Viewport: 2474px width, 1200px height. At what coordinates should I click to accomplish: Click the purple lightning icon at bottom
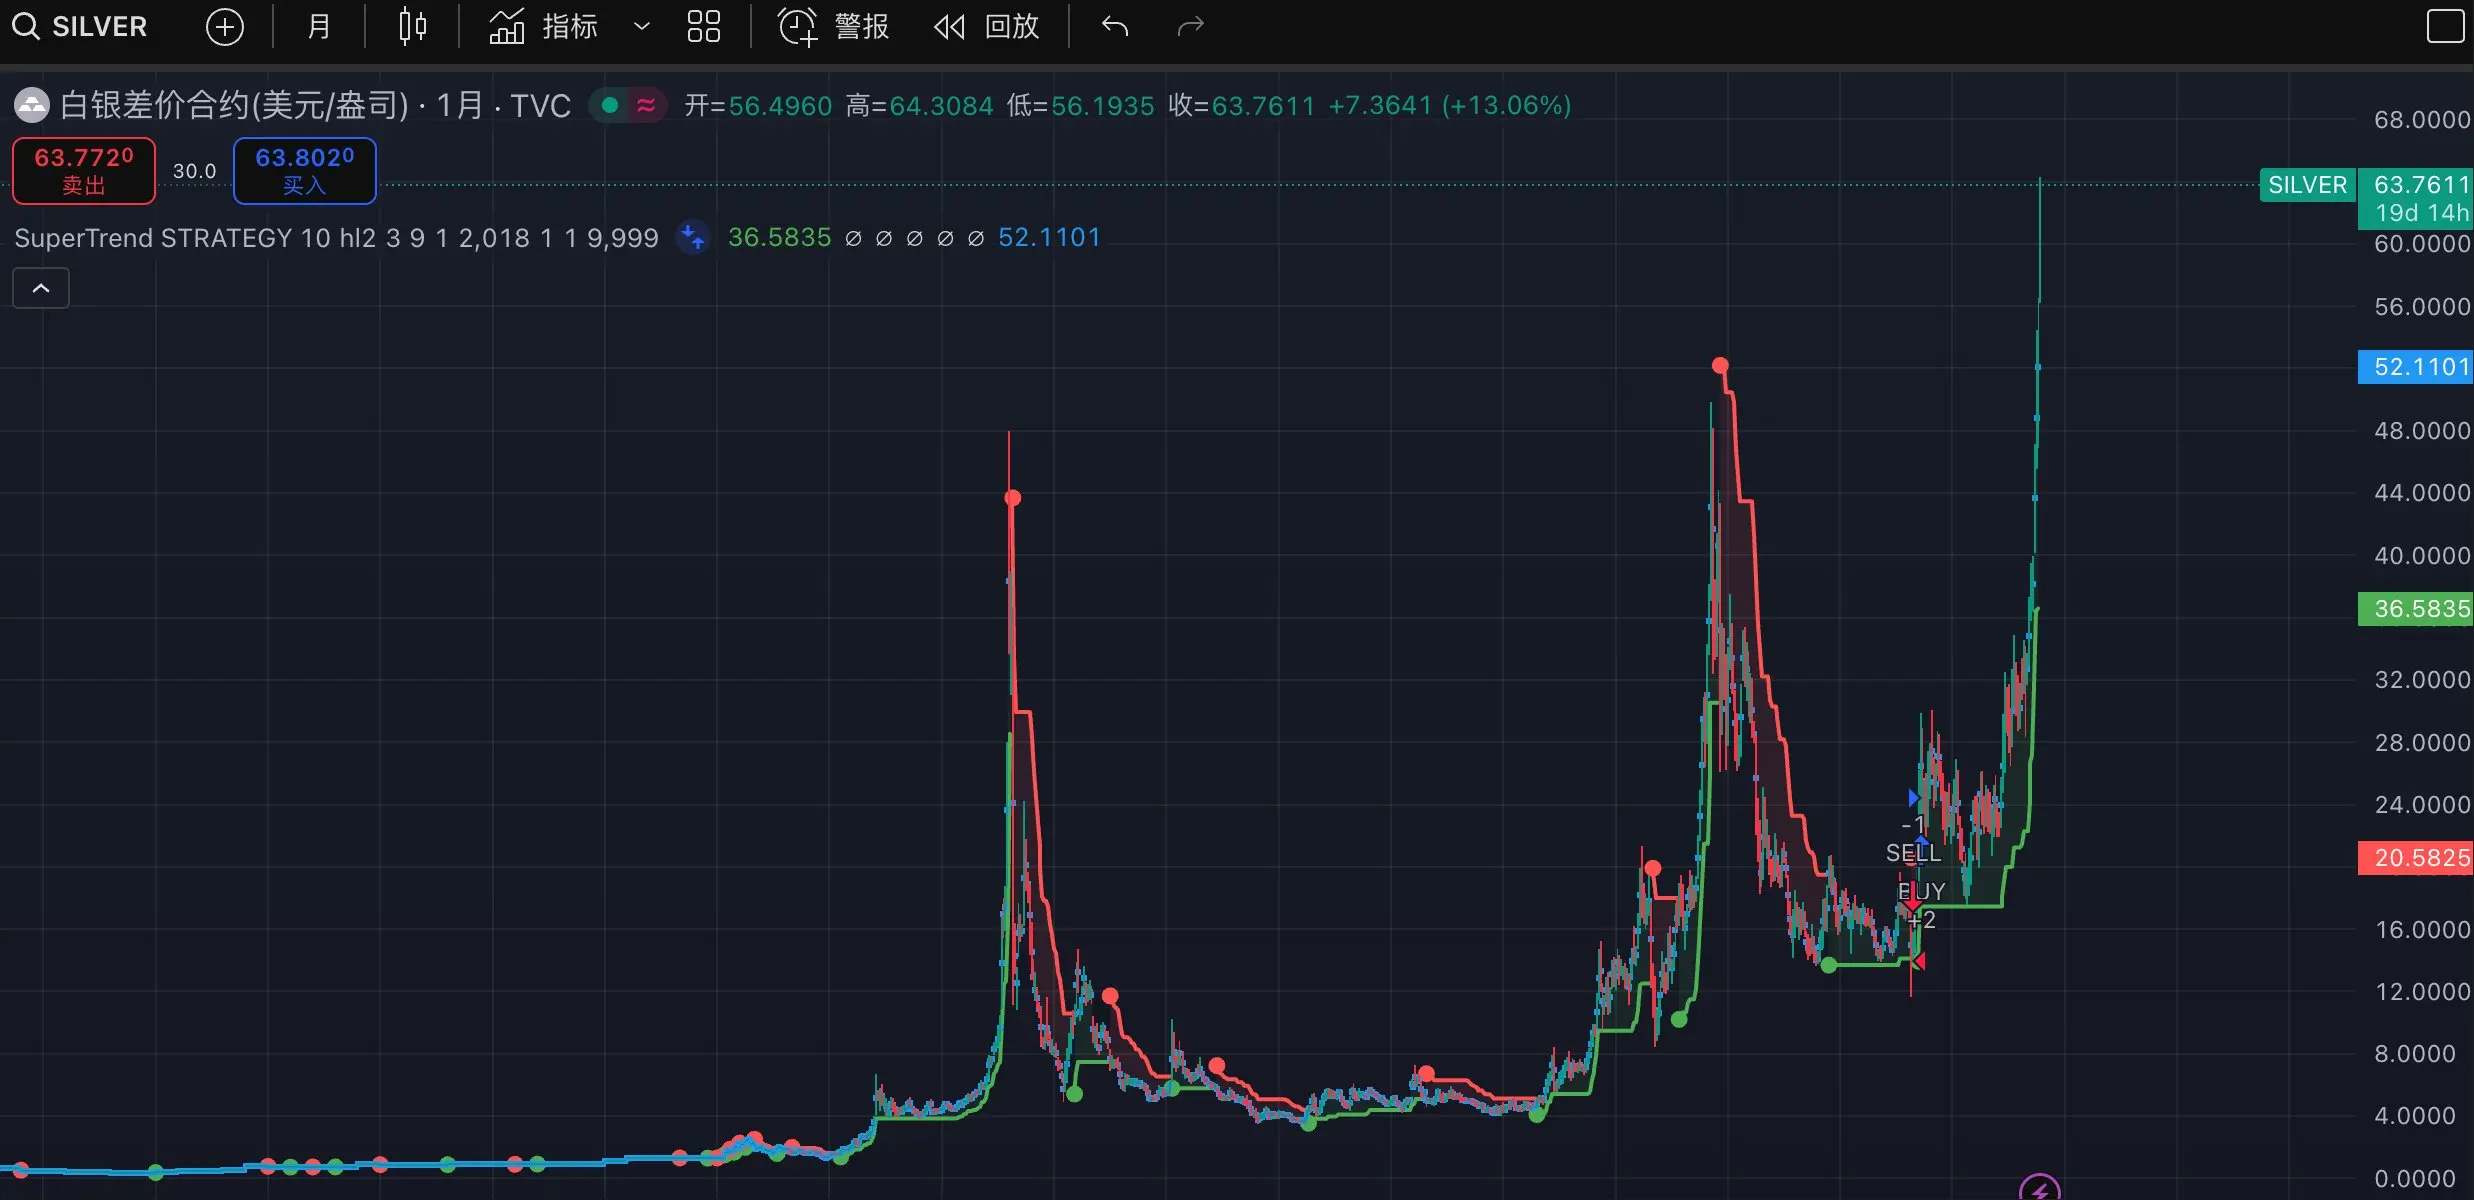point(2039,1190)
